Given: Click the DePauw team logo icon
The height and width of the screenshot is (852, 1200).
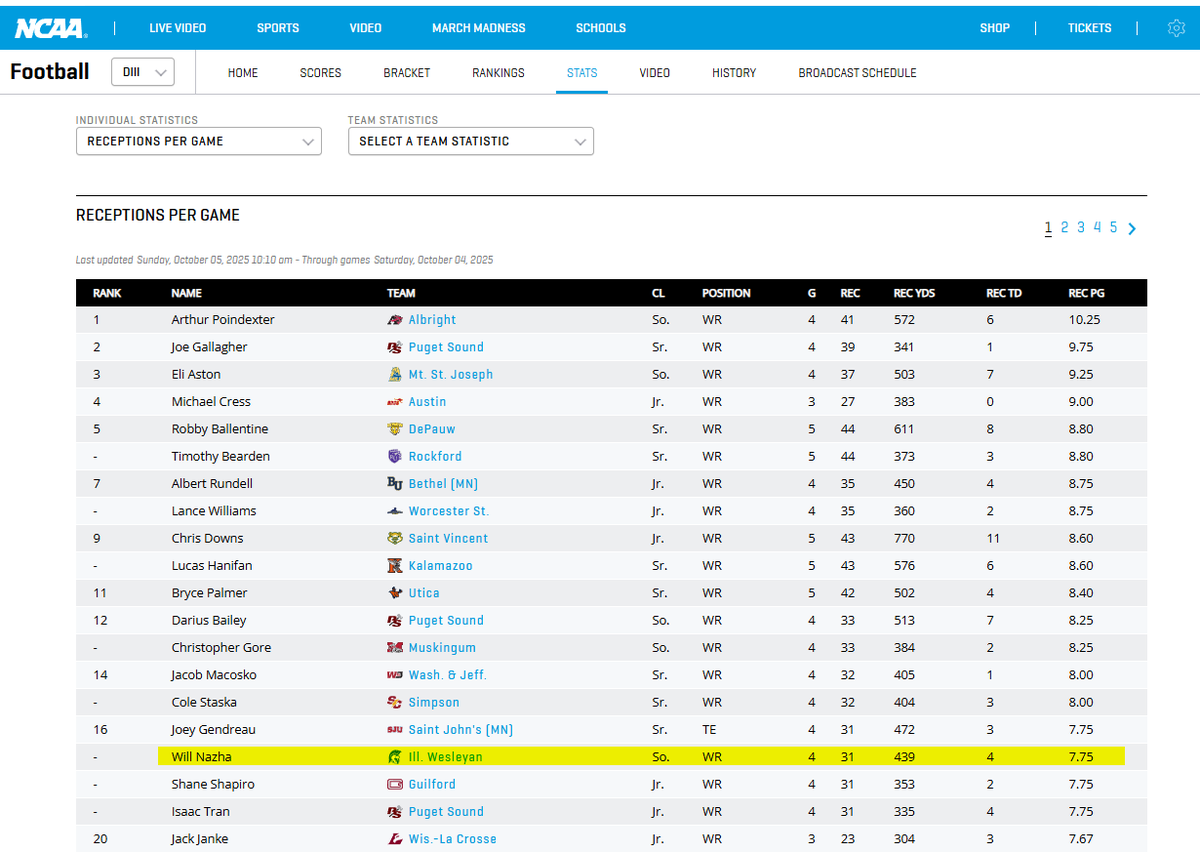Looking at the screenshot, I should point(395,429).
